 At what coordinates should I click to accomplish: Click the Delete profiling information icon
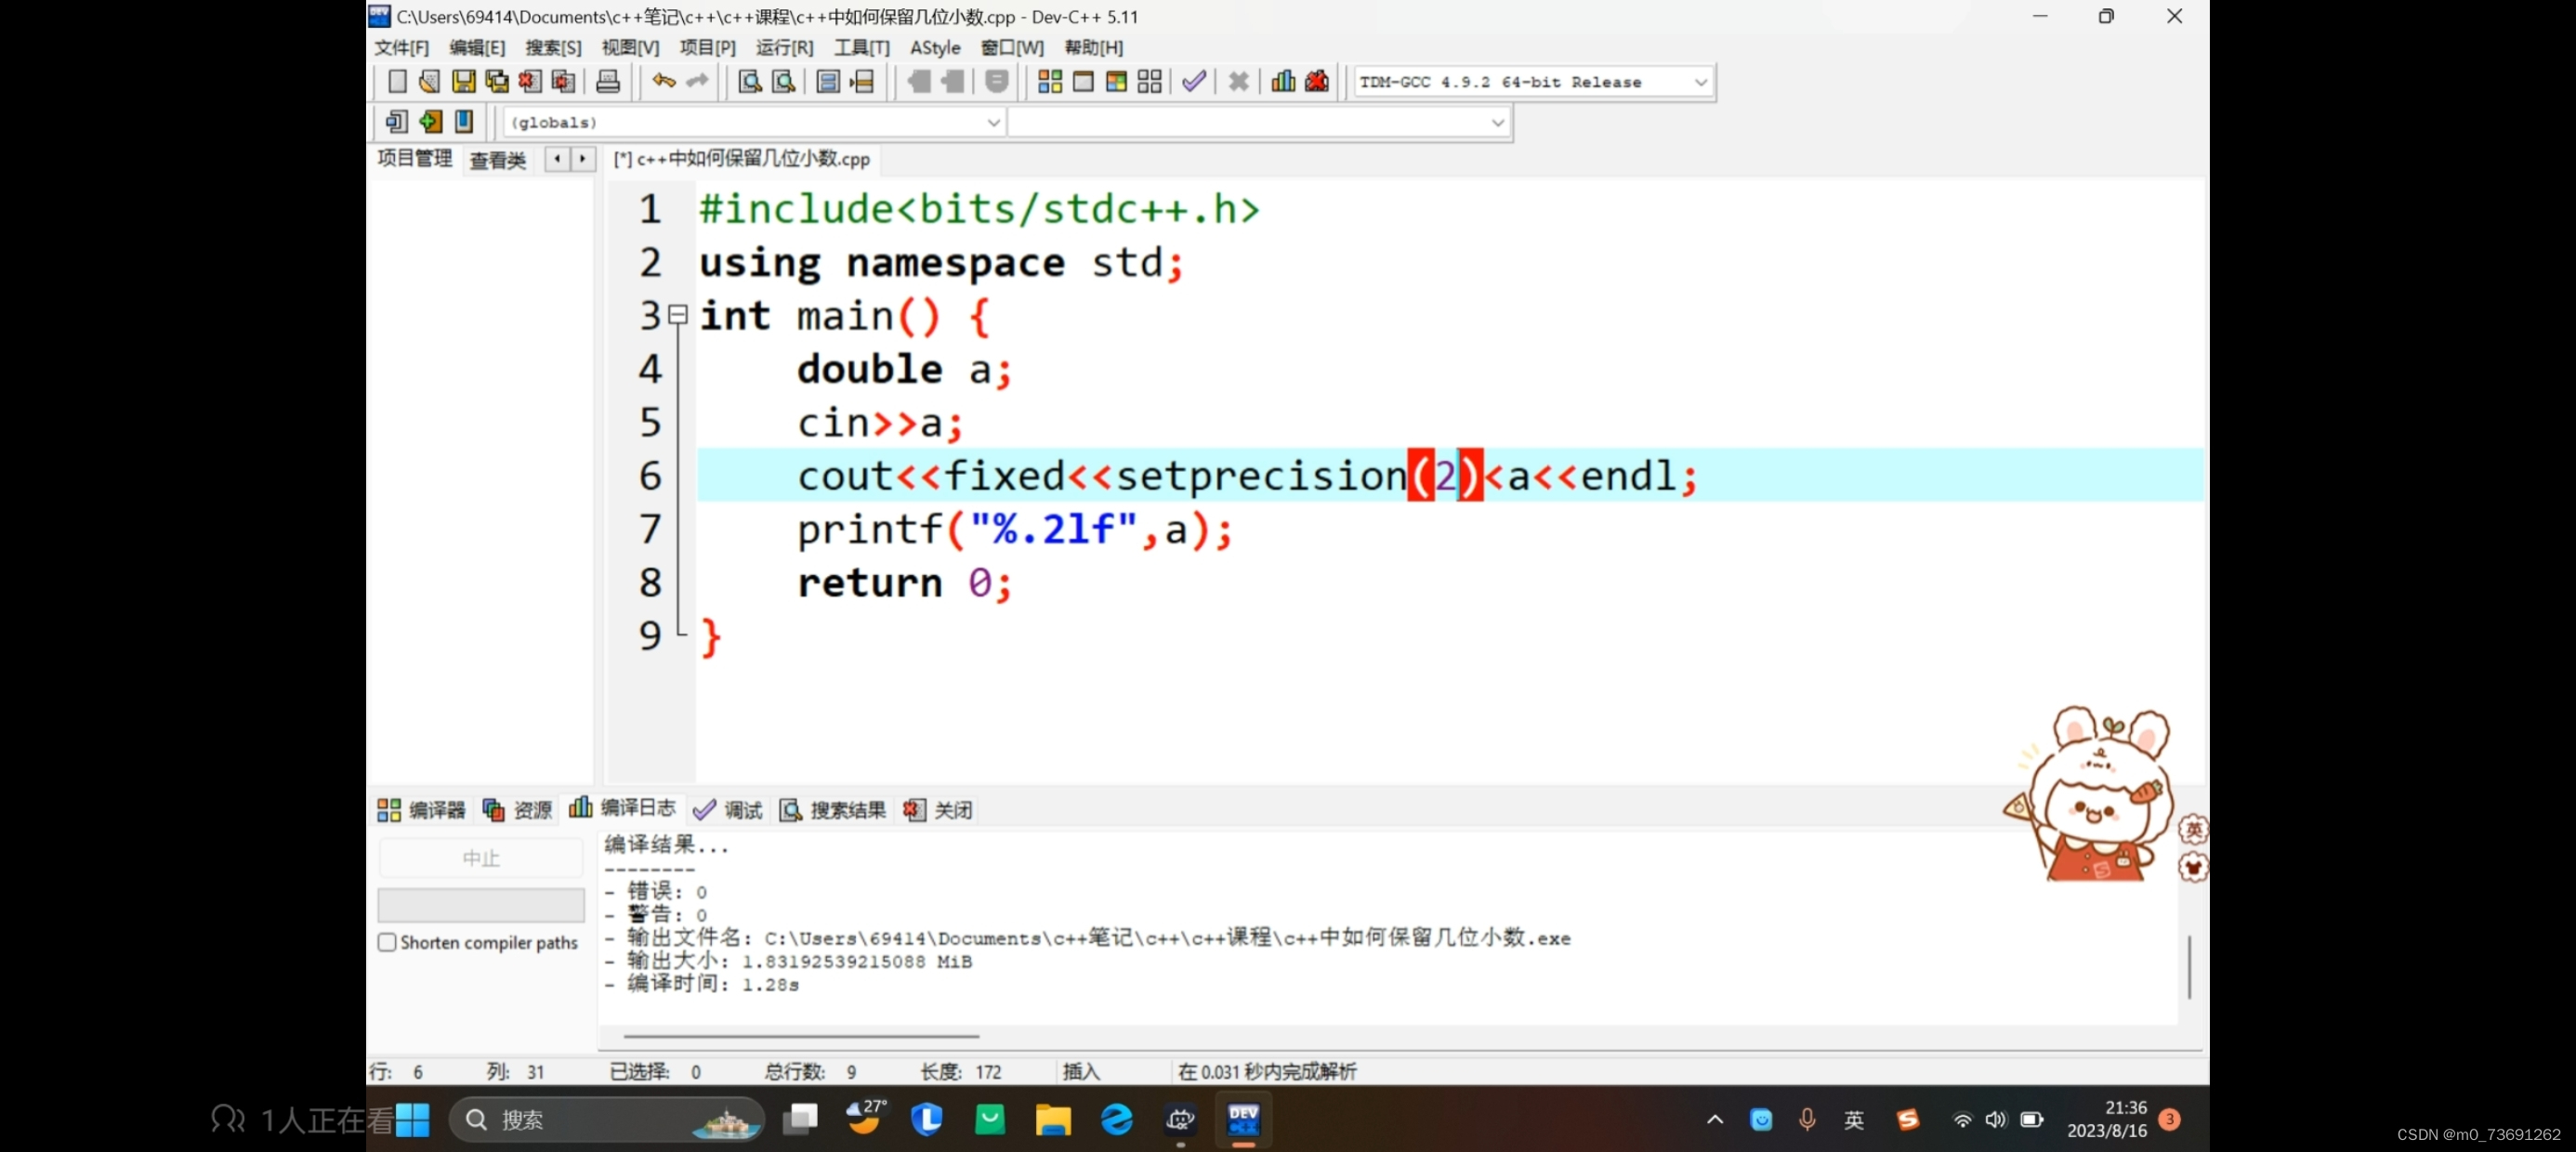1317,82
